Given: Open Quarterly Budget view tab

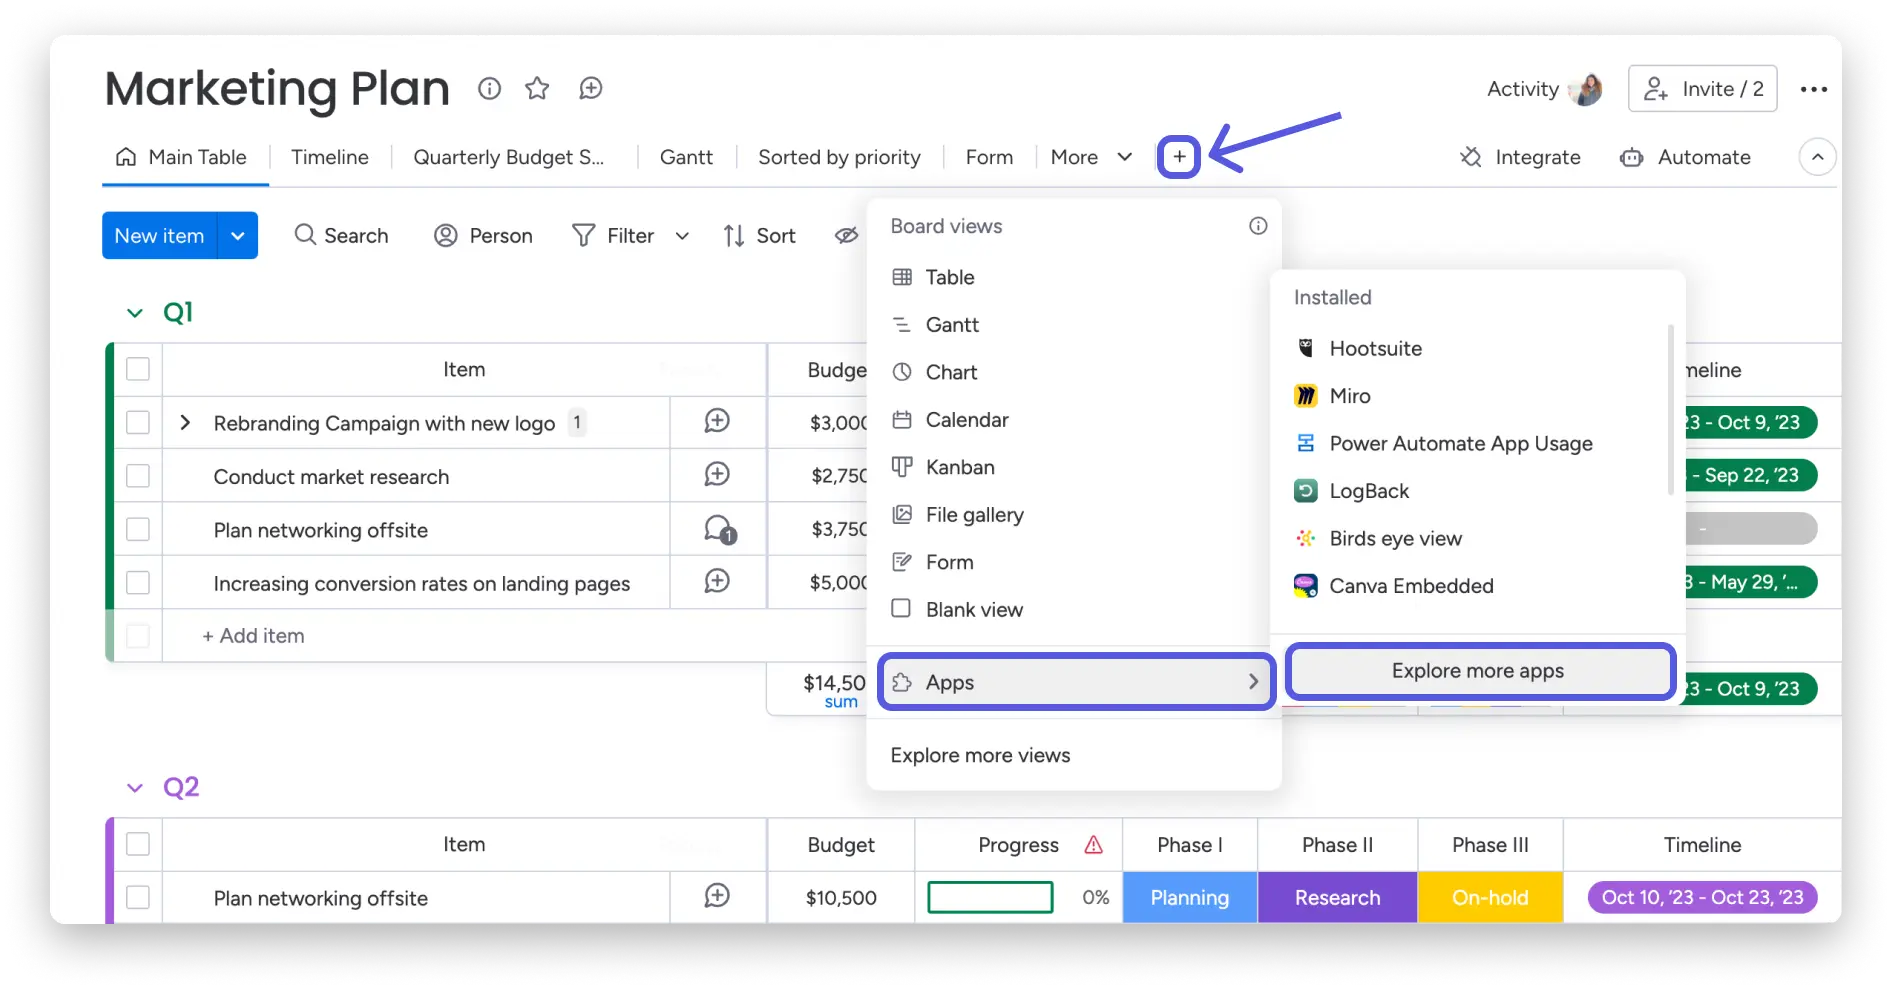Looking at the screenshot, I should point(509,157).
